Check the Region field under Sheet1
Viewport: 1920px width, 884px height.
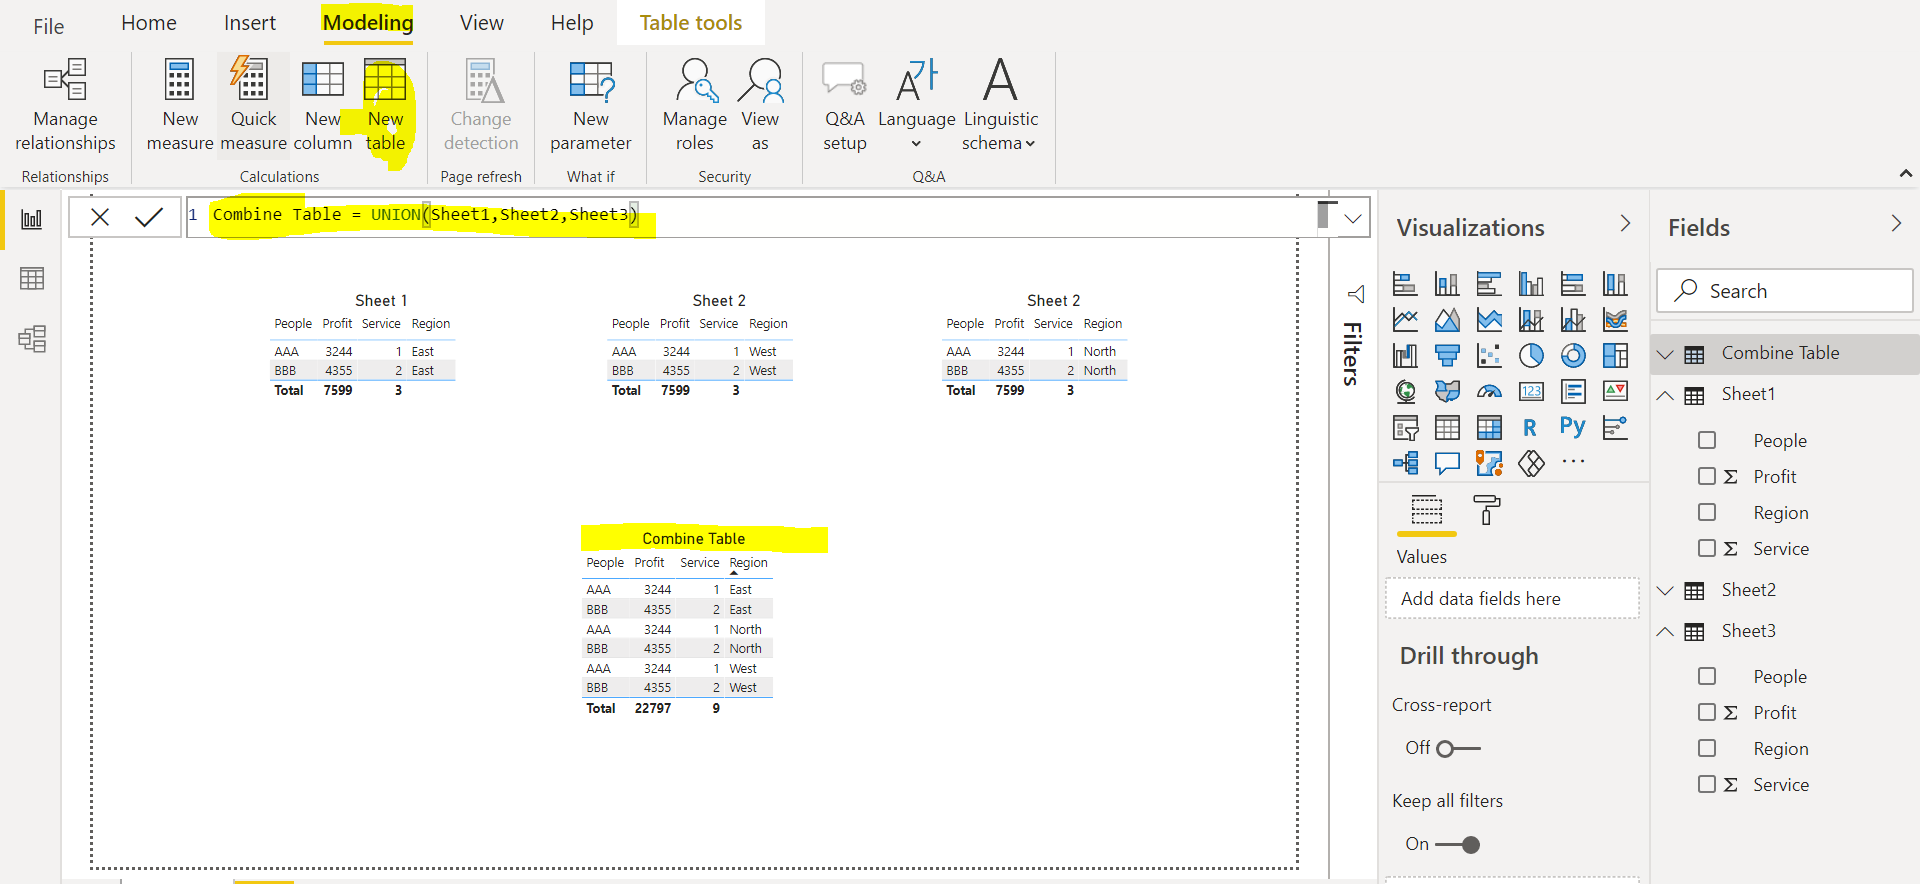pos(1707,512)
